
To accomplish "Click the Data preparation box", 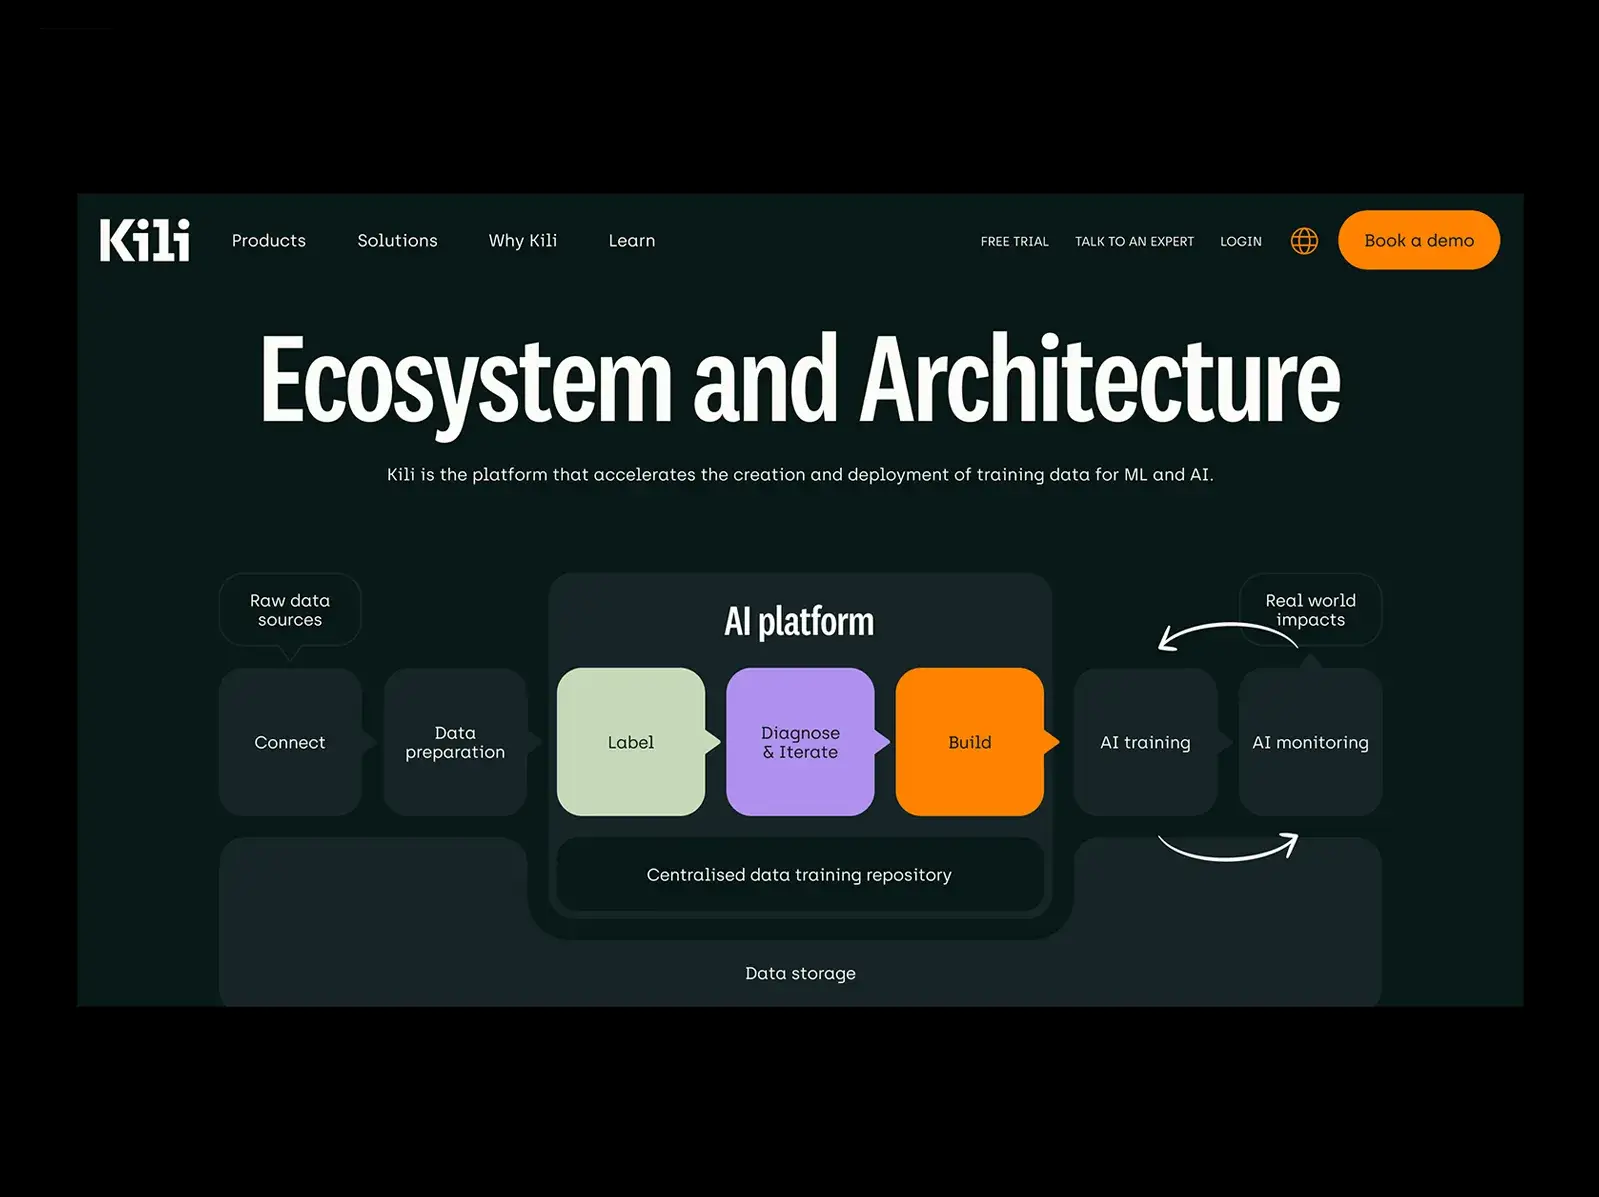I will [x=455, y=742].
